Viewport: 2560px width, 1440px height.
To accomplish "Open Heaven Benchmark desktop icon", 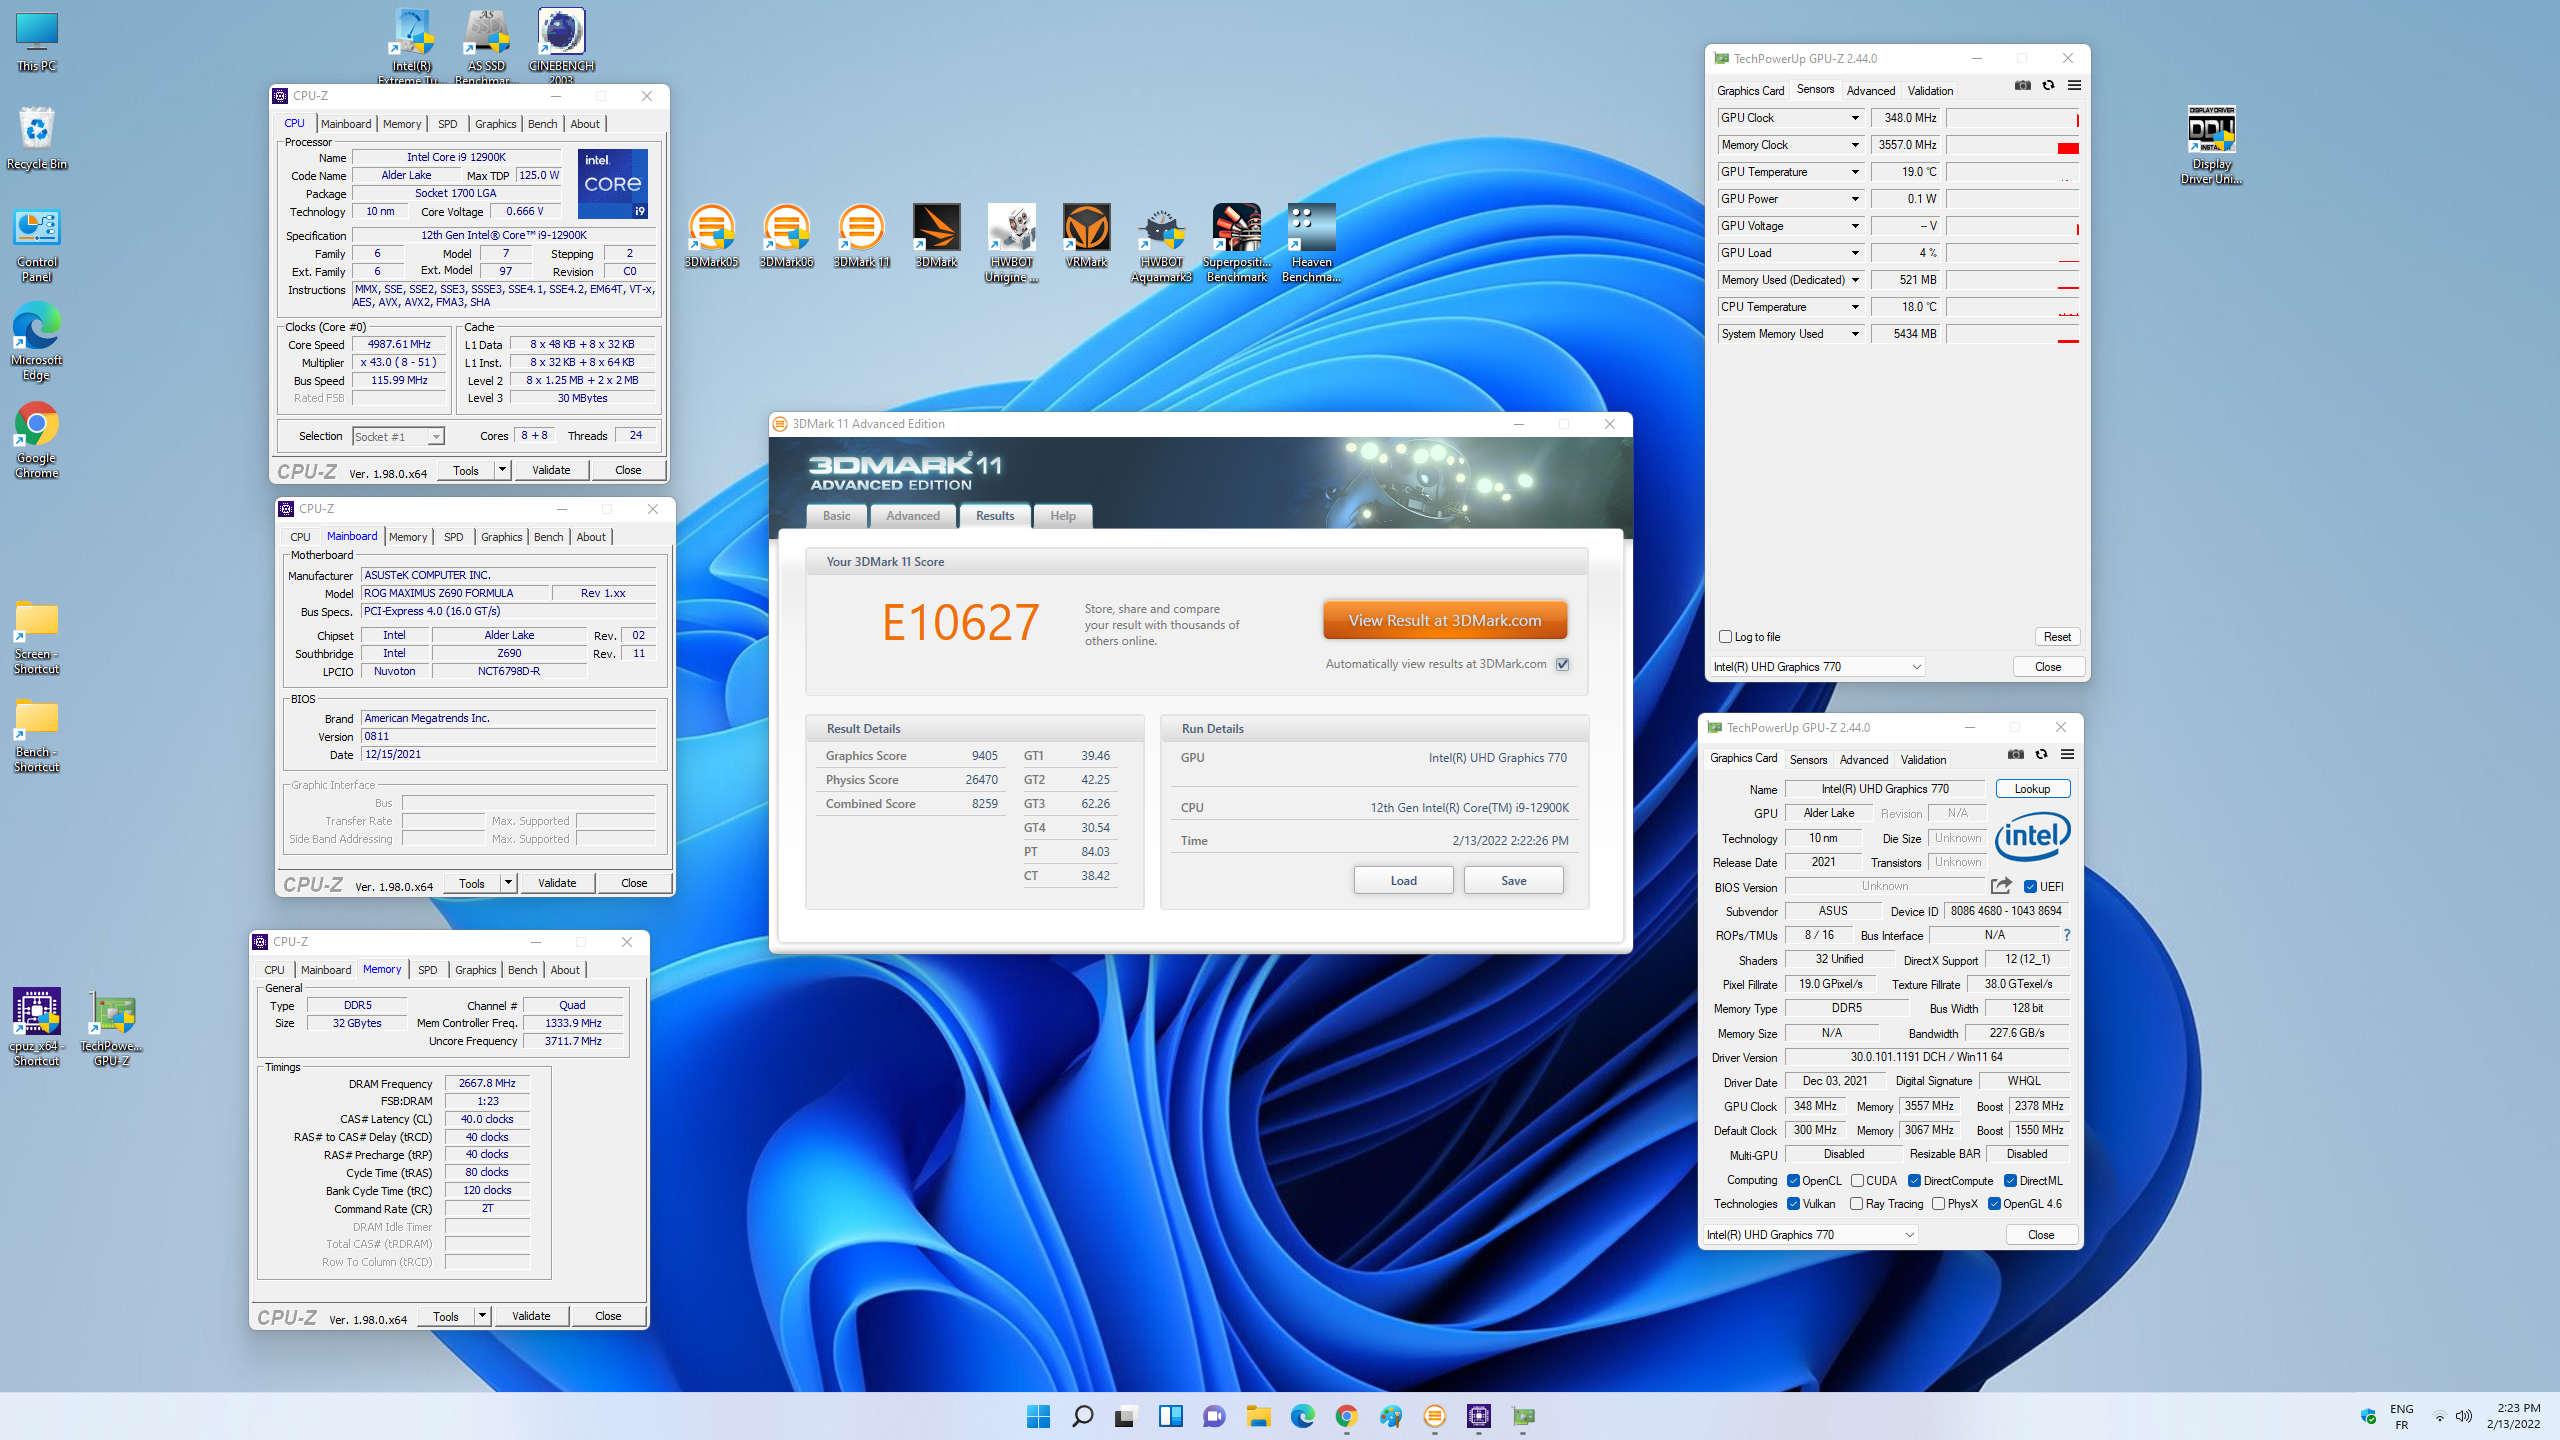I will click(1311, 243).
